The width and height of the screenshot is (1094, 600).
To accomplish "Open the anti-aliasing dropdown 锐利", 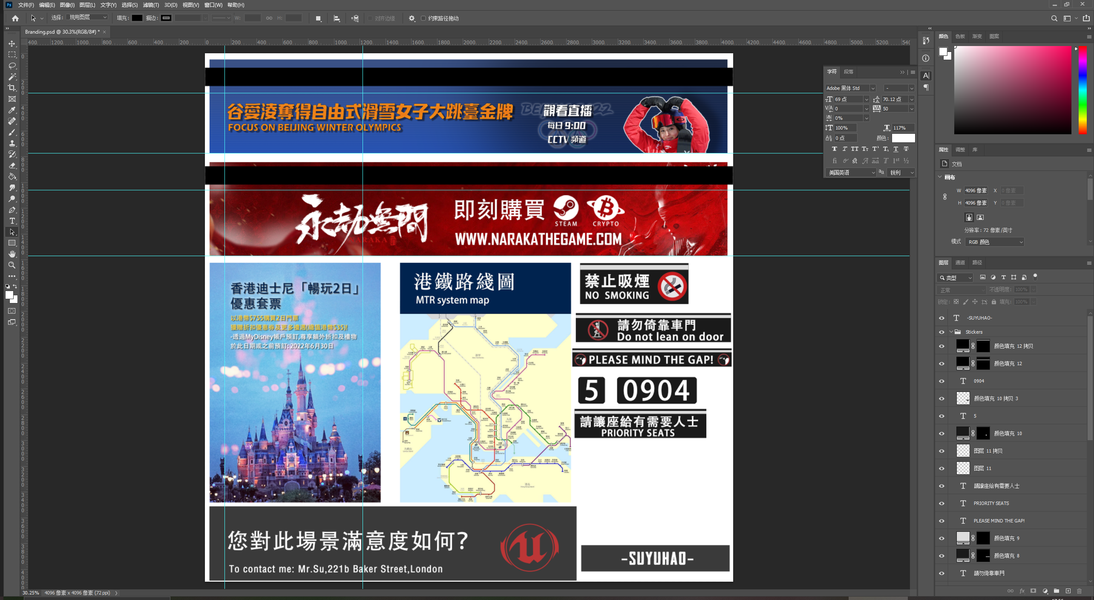I will click(x=901, y=172).
